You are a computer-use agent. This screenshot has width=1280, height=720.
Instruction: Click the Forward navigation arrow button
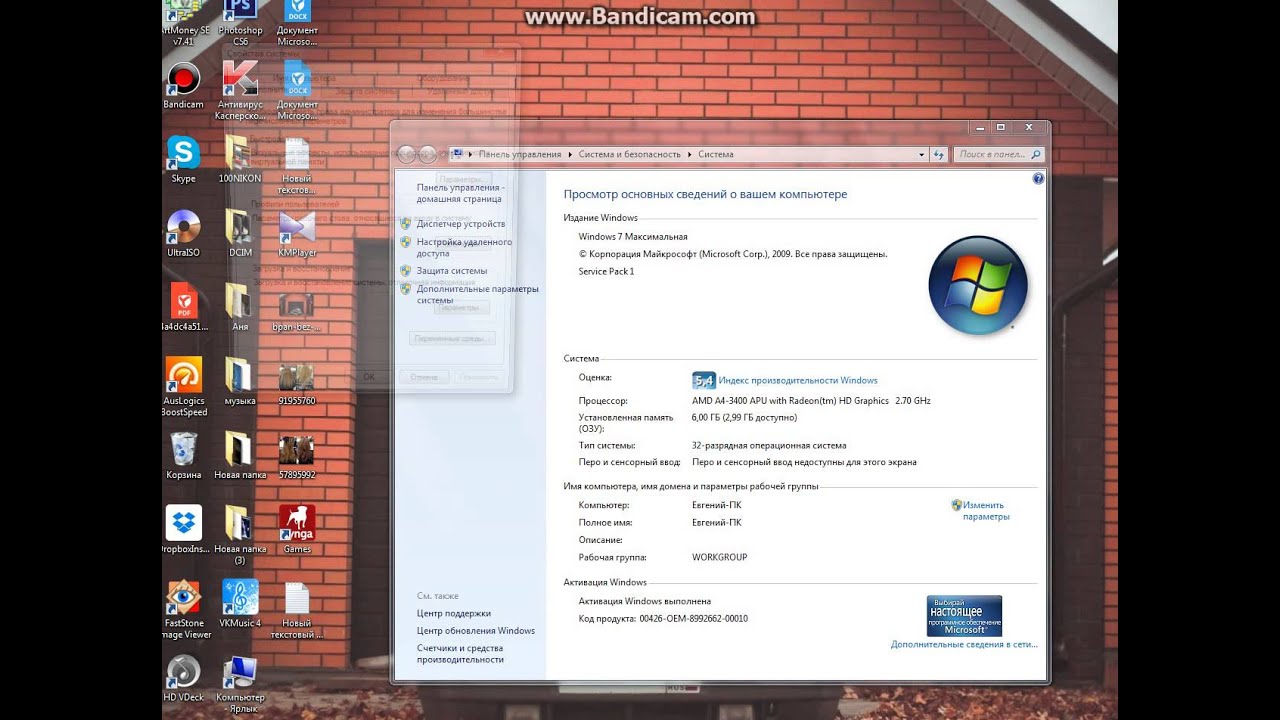[x=428, y=154]
